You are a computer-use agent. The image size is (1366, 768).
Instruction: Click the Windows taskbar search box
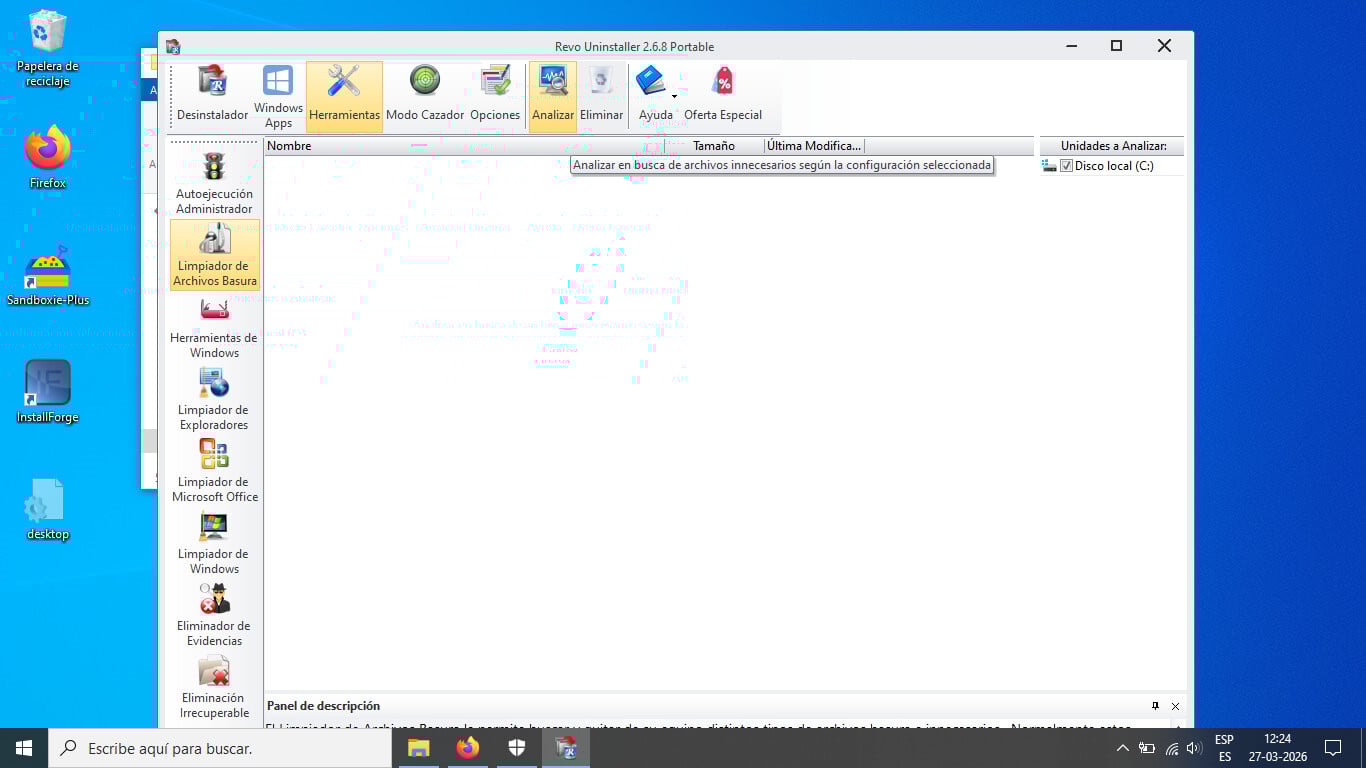[220, 748]
